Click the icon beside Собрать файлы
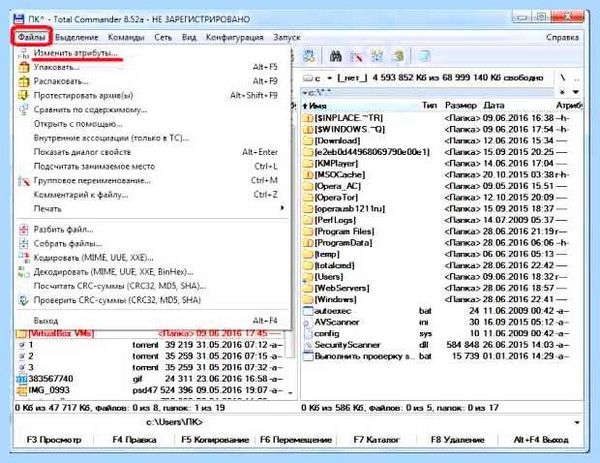 24,244
